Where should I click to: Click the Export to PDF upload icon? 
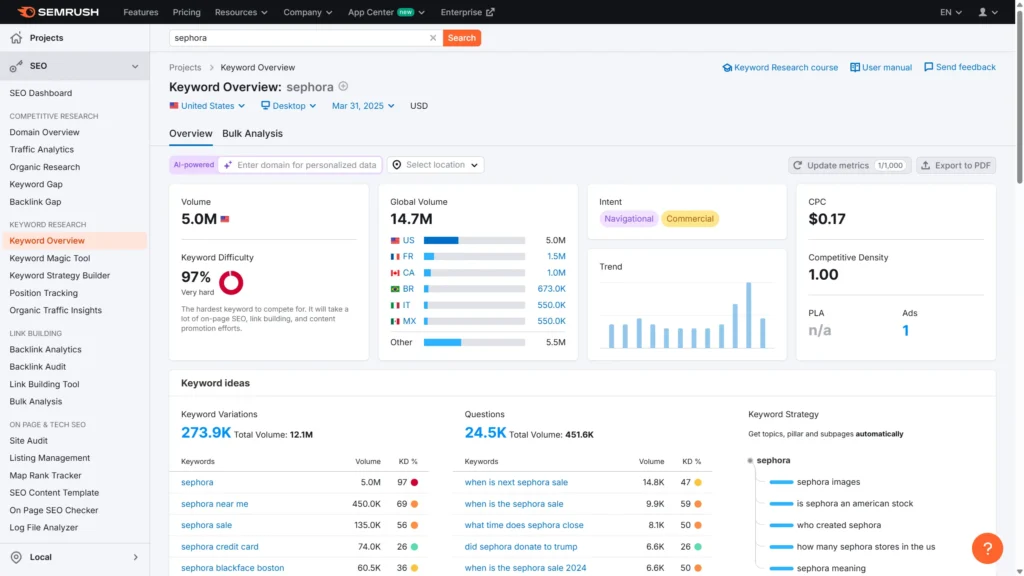(x=925, y=165)
